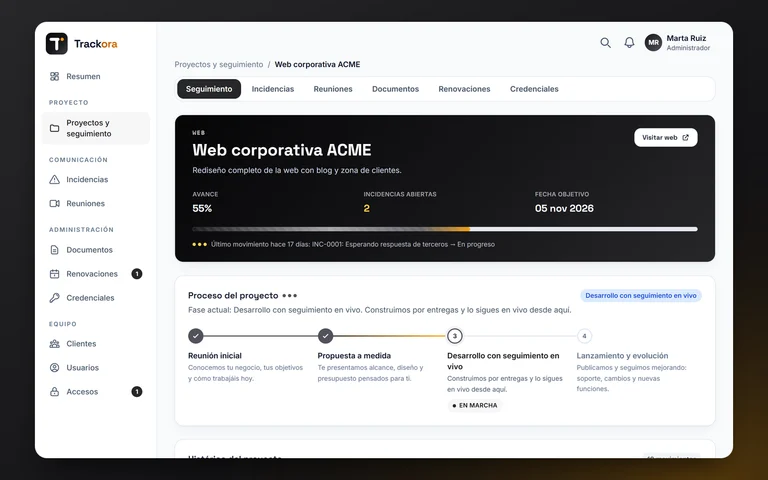
Task: Click the Accesos lock icon
Action: (54, 392)
